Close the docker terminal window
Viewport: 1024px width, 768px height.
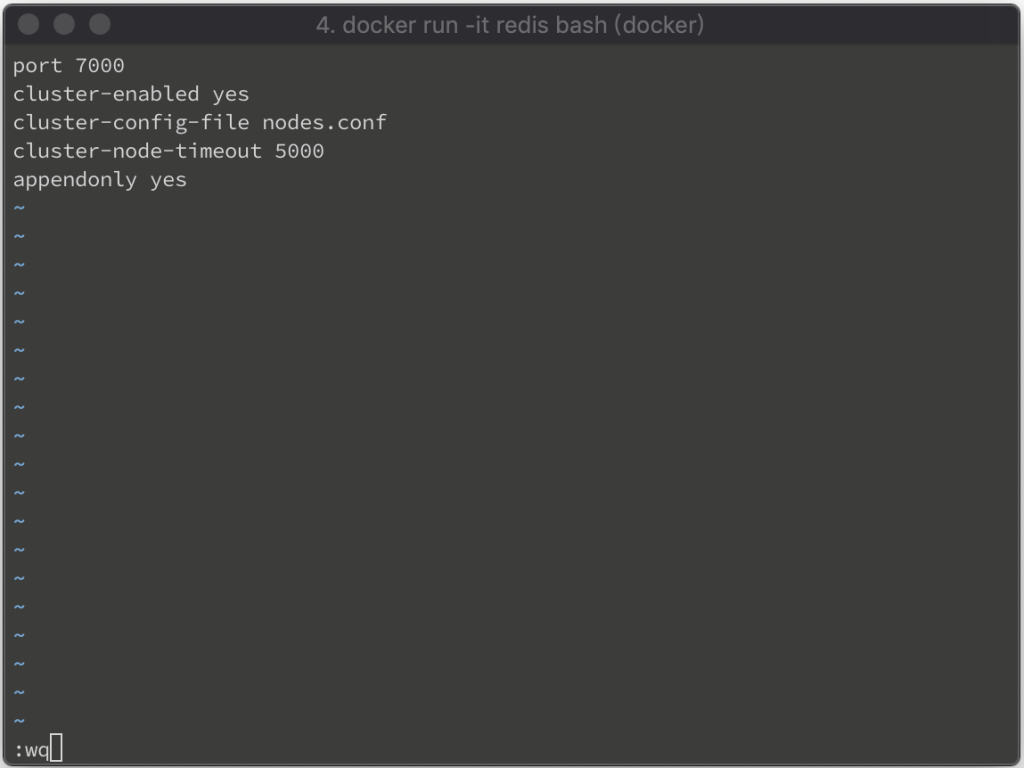pos(28,24)
